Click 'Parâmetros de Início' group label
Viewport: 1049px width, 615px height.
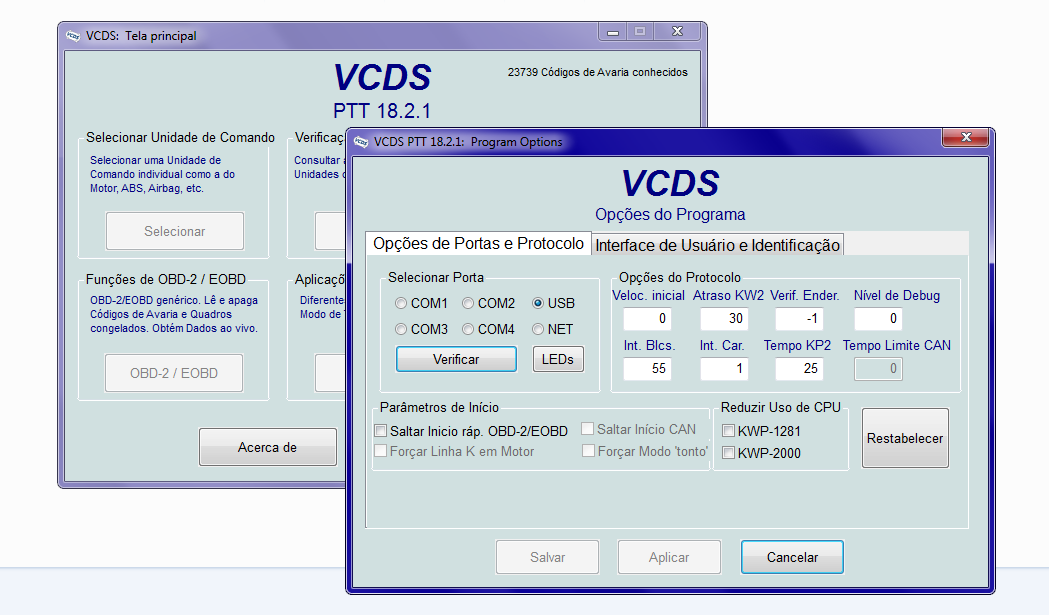440,408
